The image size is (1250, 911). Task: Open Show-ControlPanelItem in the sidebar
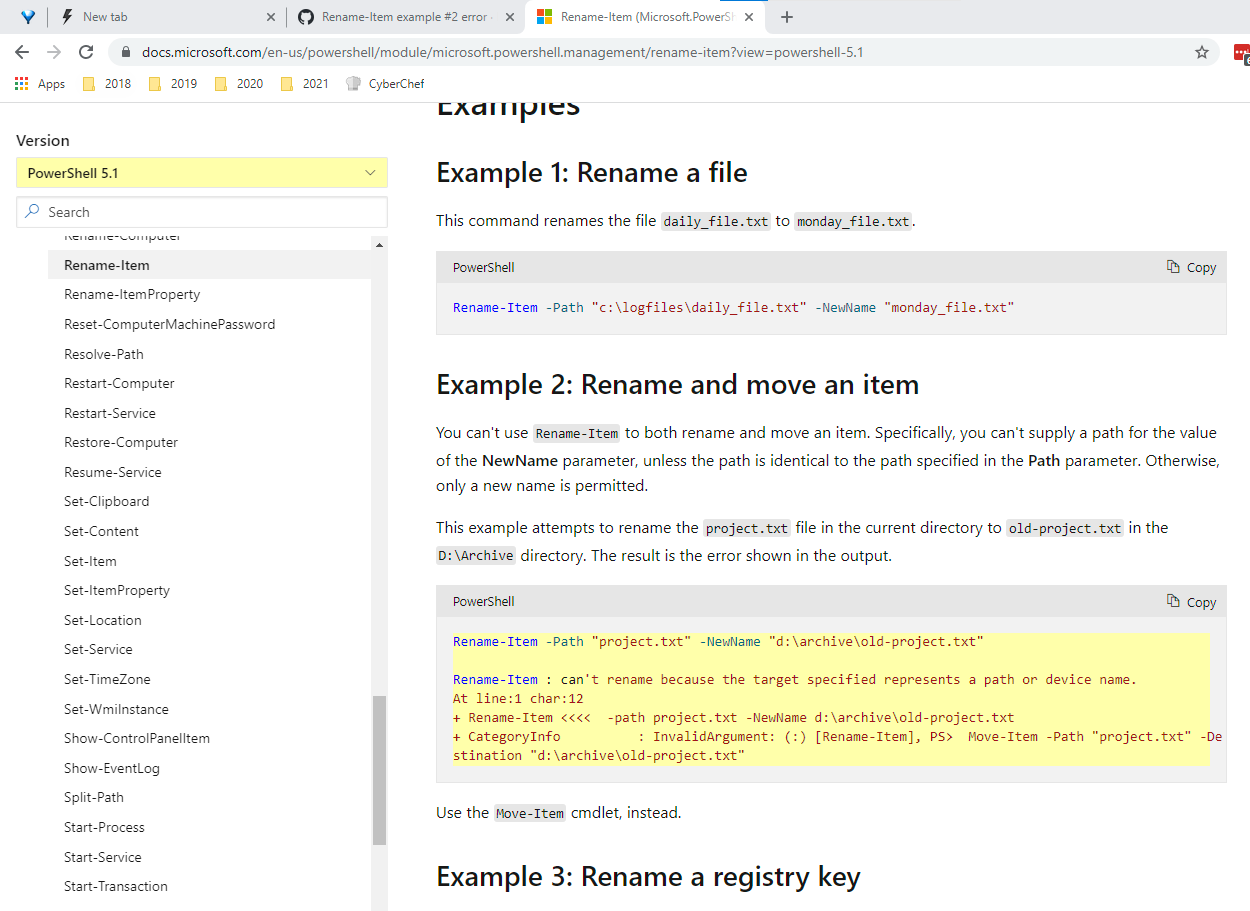point(137,738)
